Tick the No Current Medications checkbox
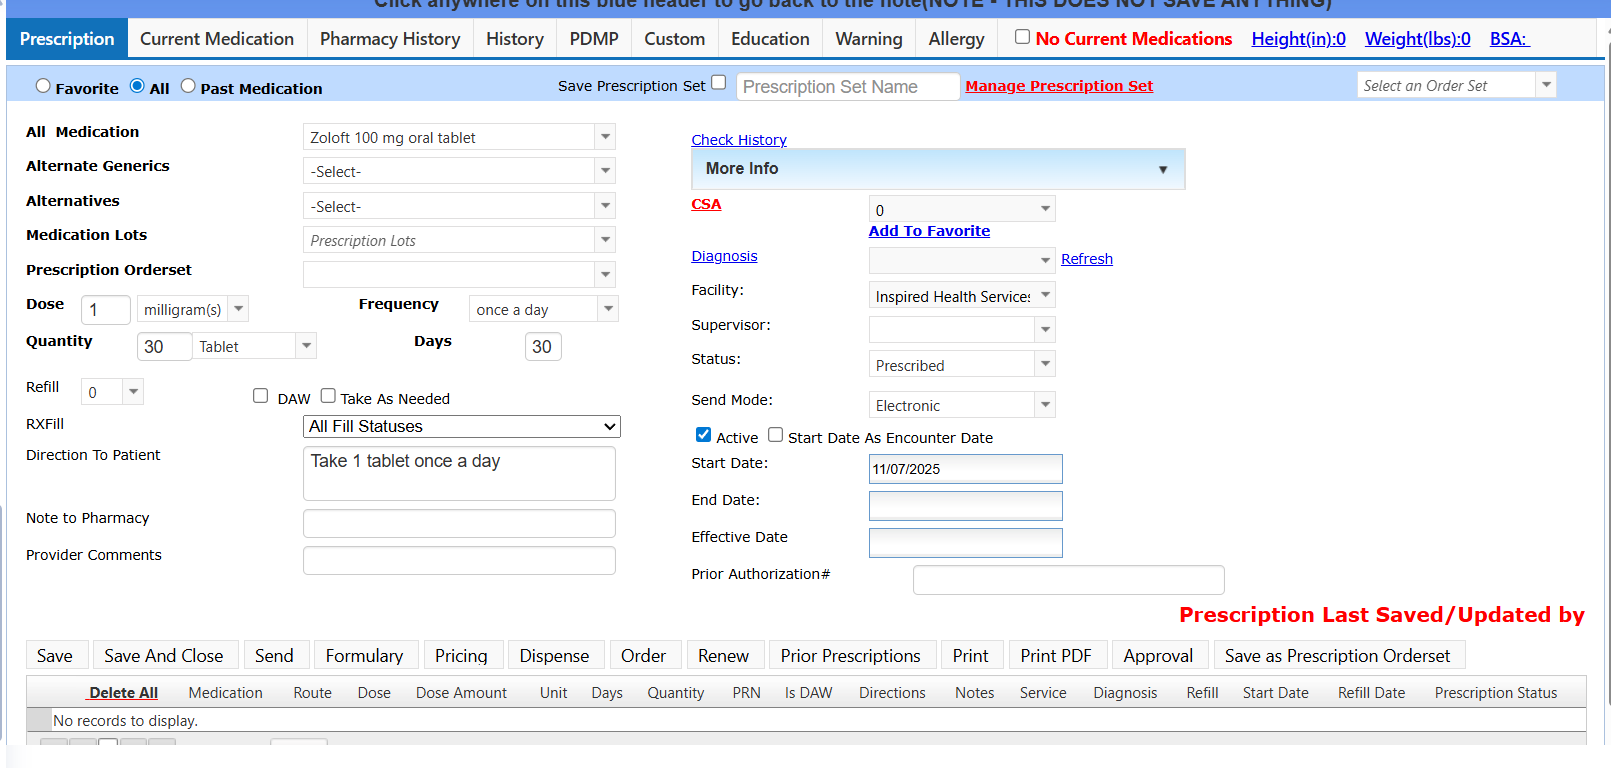This screenshot has height=768, width=1611. 1022,37
